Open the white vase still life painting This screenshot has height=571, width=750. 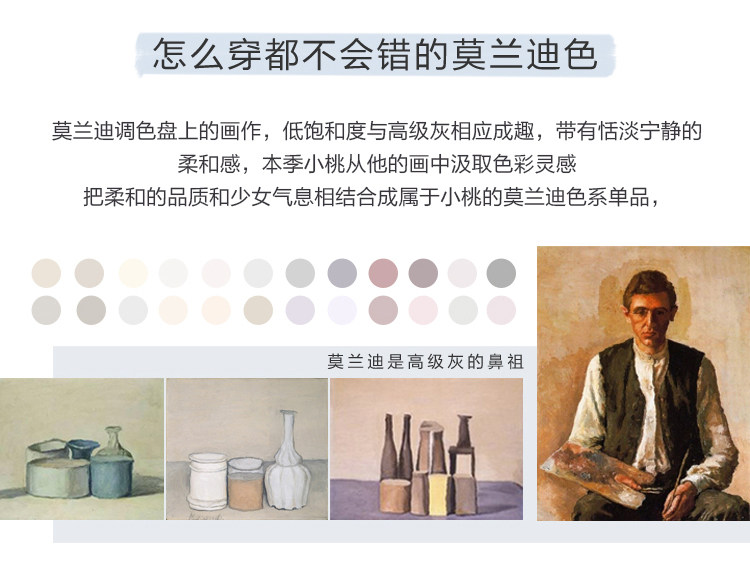[247, 449]
